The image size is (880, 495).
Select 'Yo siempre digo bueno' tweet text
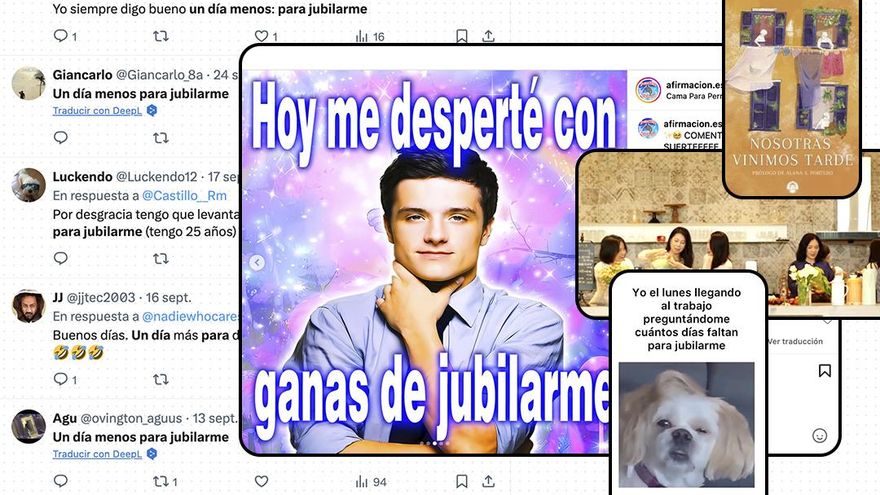point(210,9)
